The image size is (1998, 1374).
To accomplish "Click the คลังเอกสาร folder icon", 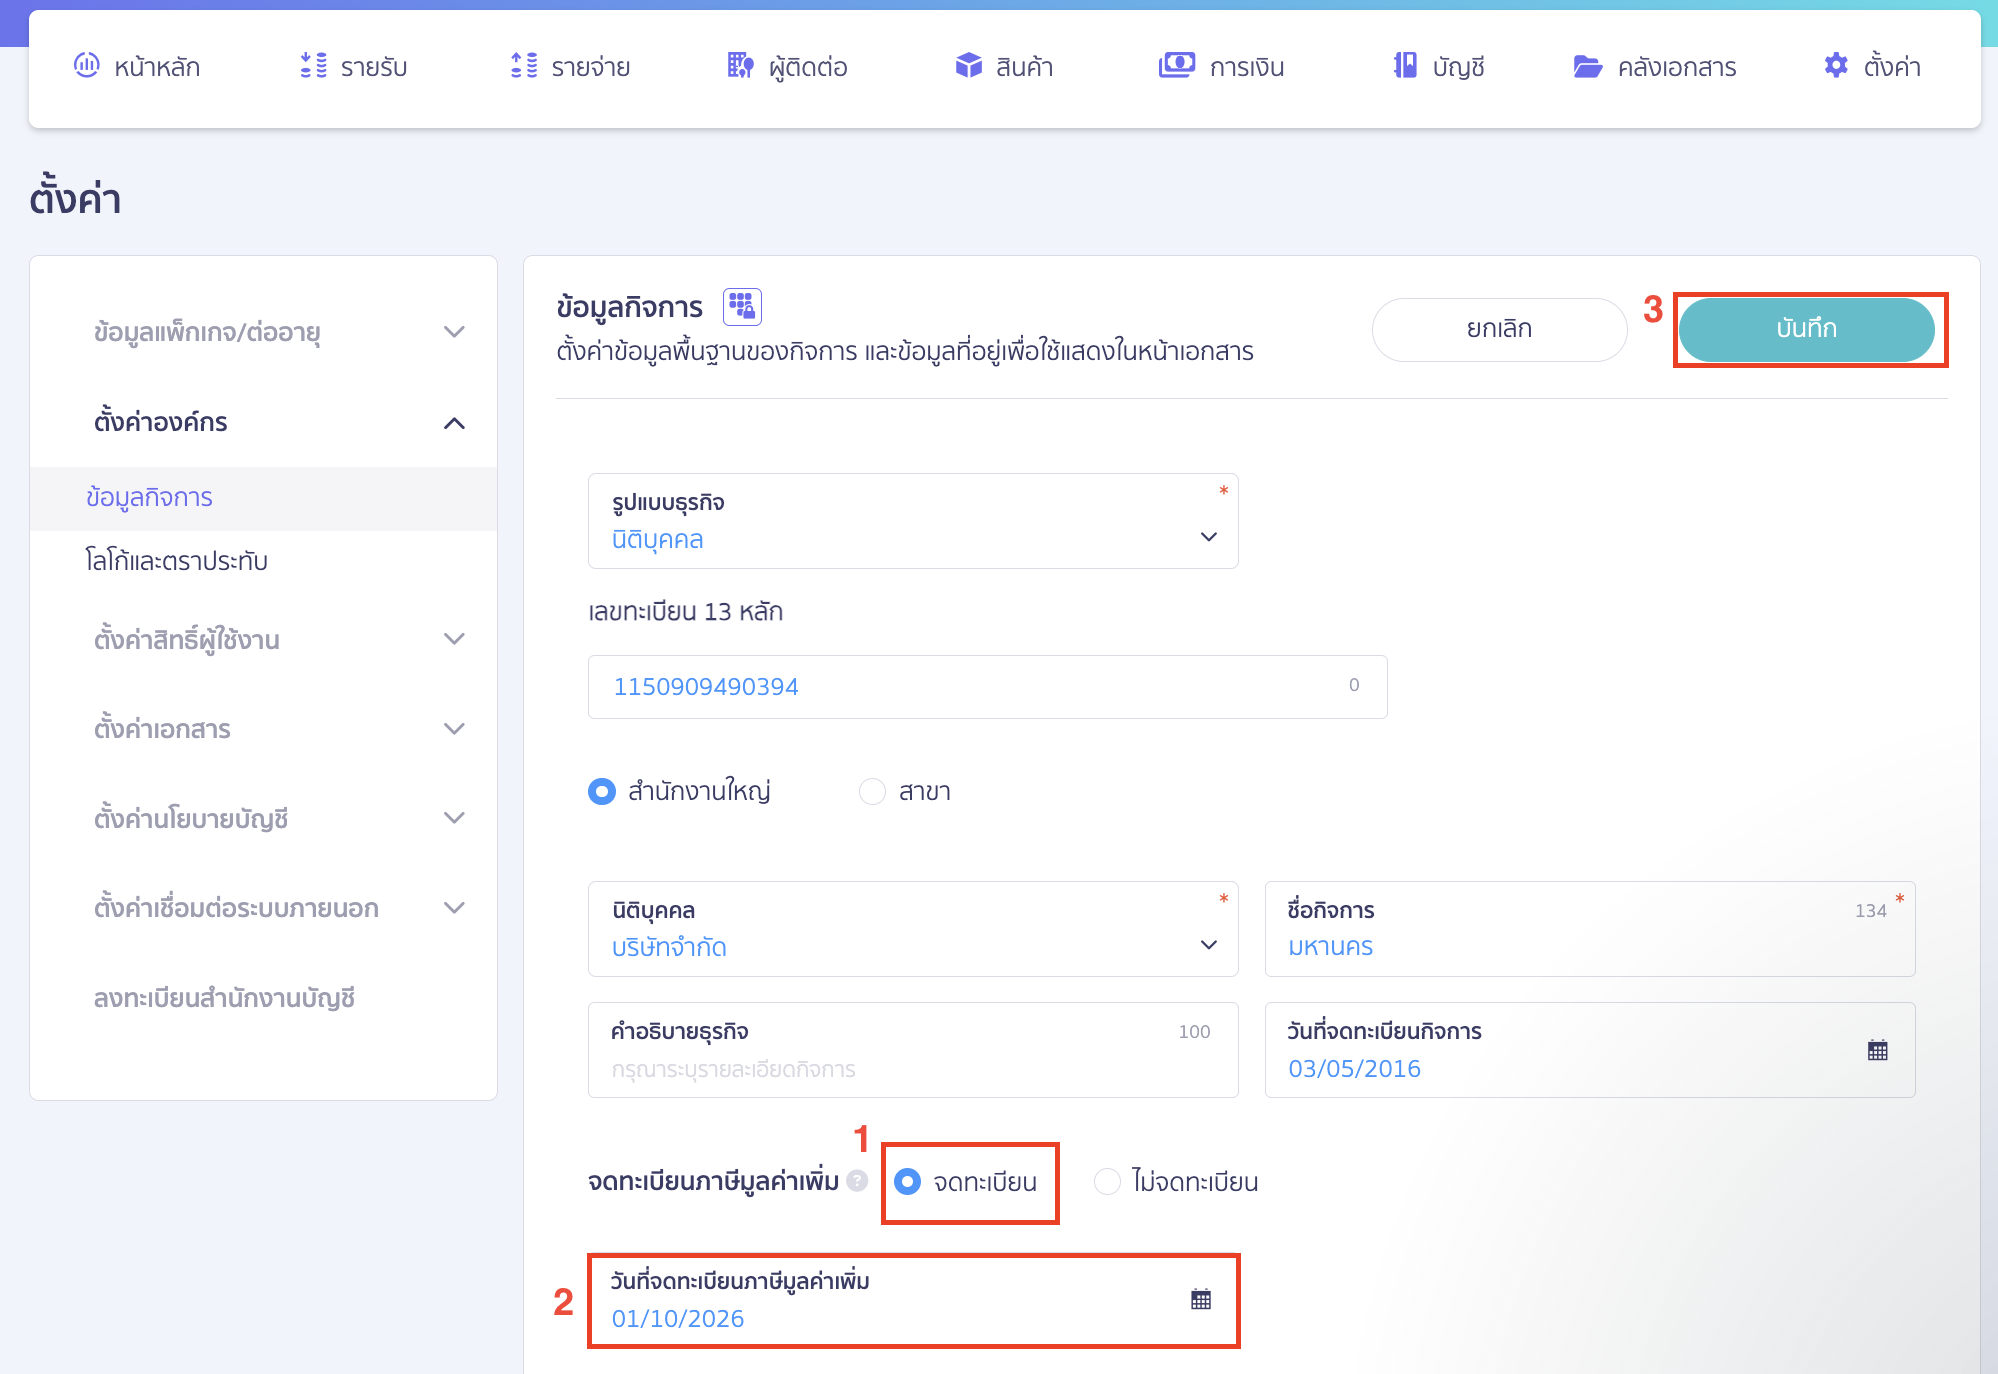I will click(x=1588, y=66).
